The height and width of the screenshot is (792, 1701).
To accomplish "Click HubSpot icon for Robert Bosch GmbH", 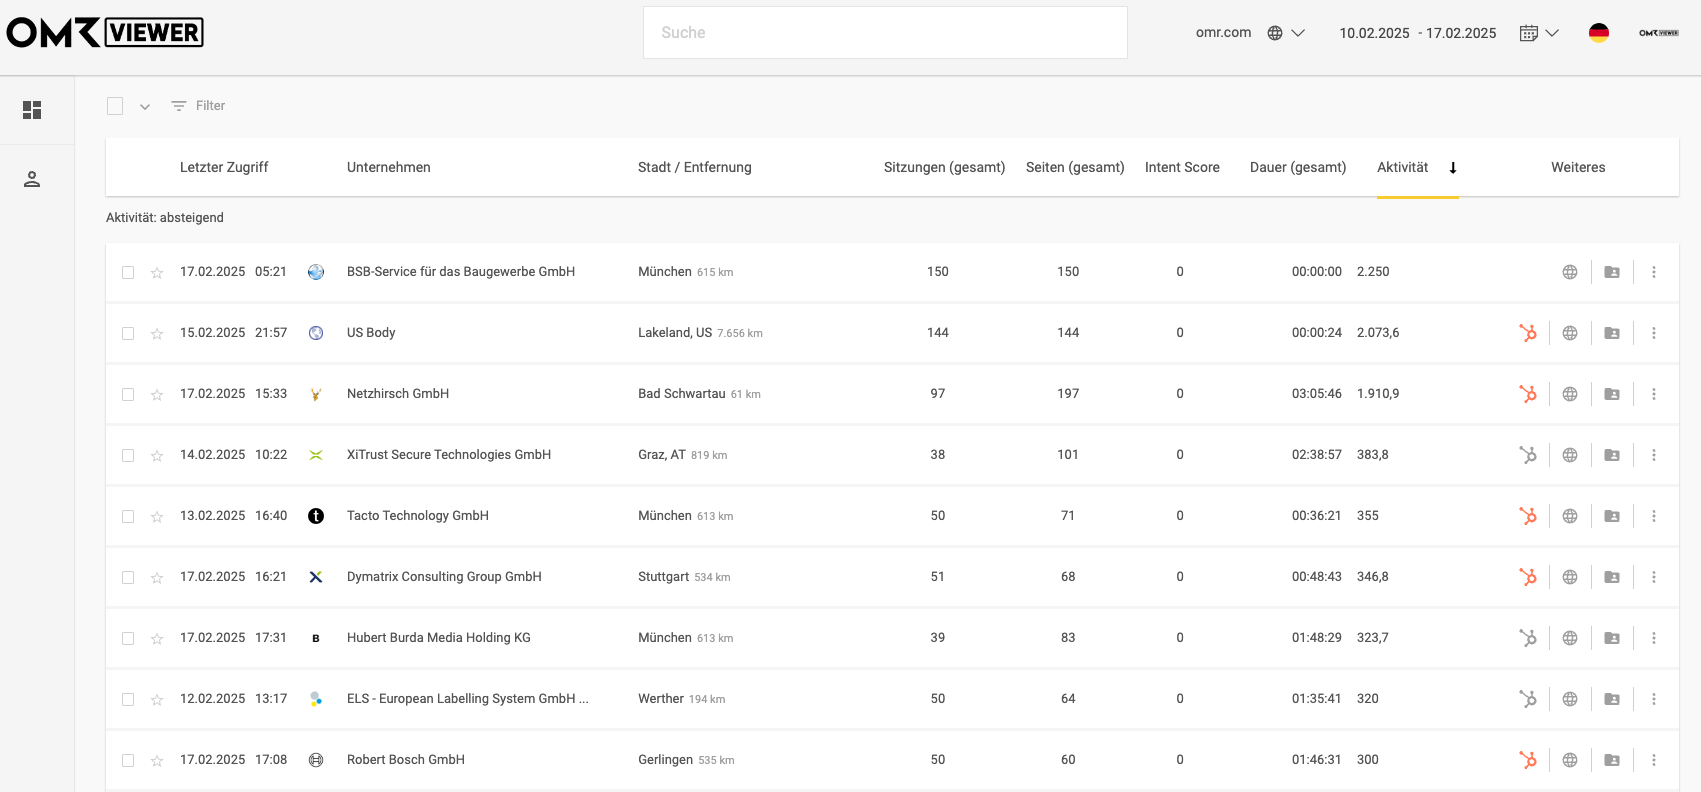I will coord(1528,760).
